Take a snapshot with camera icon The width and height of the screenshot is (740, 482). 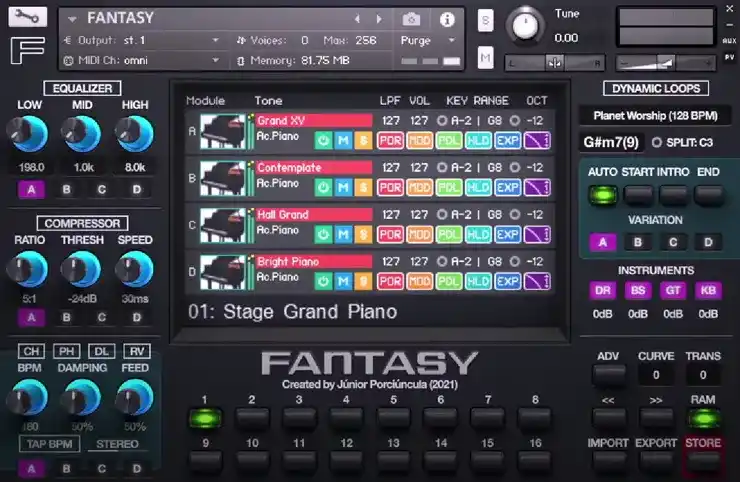coord(411,19)
